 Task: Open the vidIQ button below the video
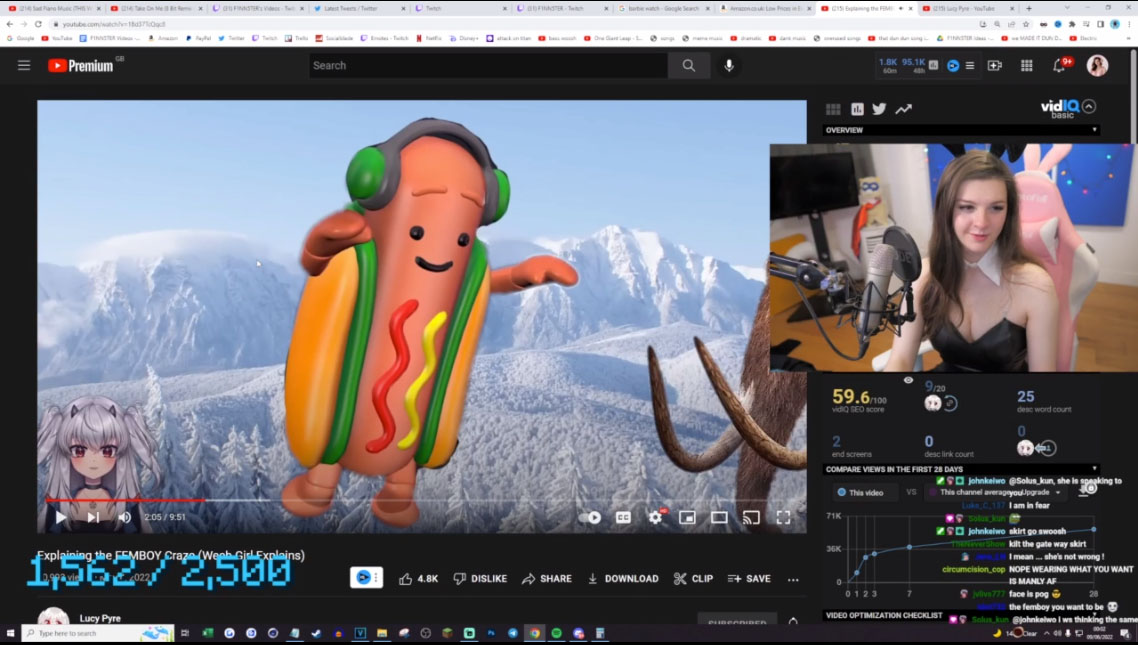367,578
